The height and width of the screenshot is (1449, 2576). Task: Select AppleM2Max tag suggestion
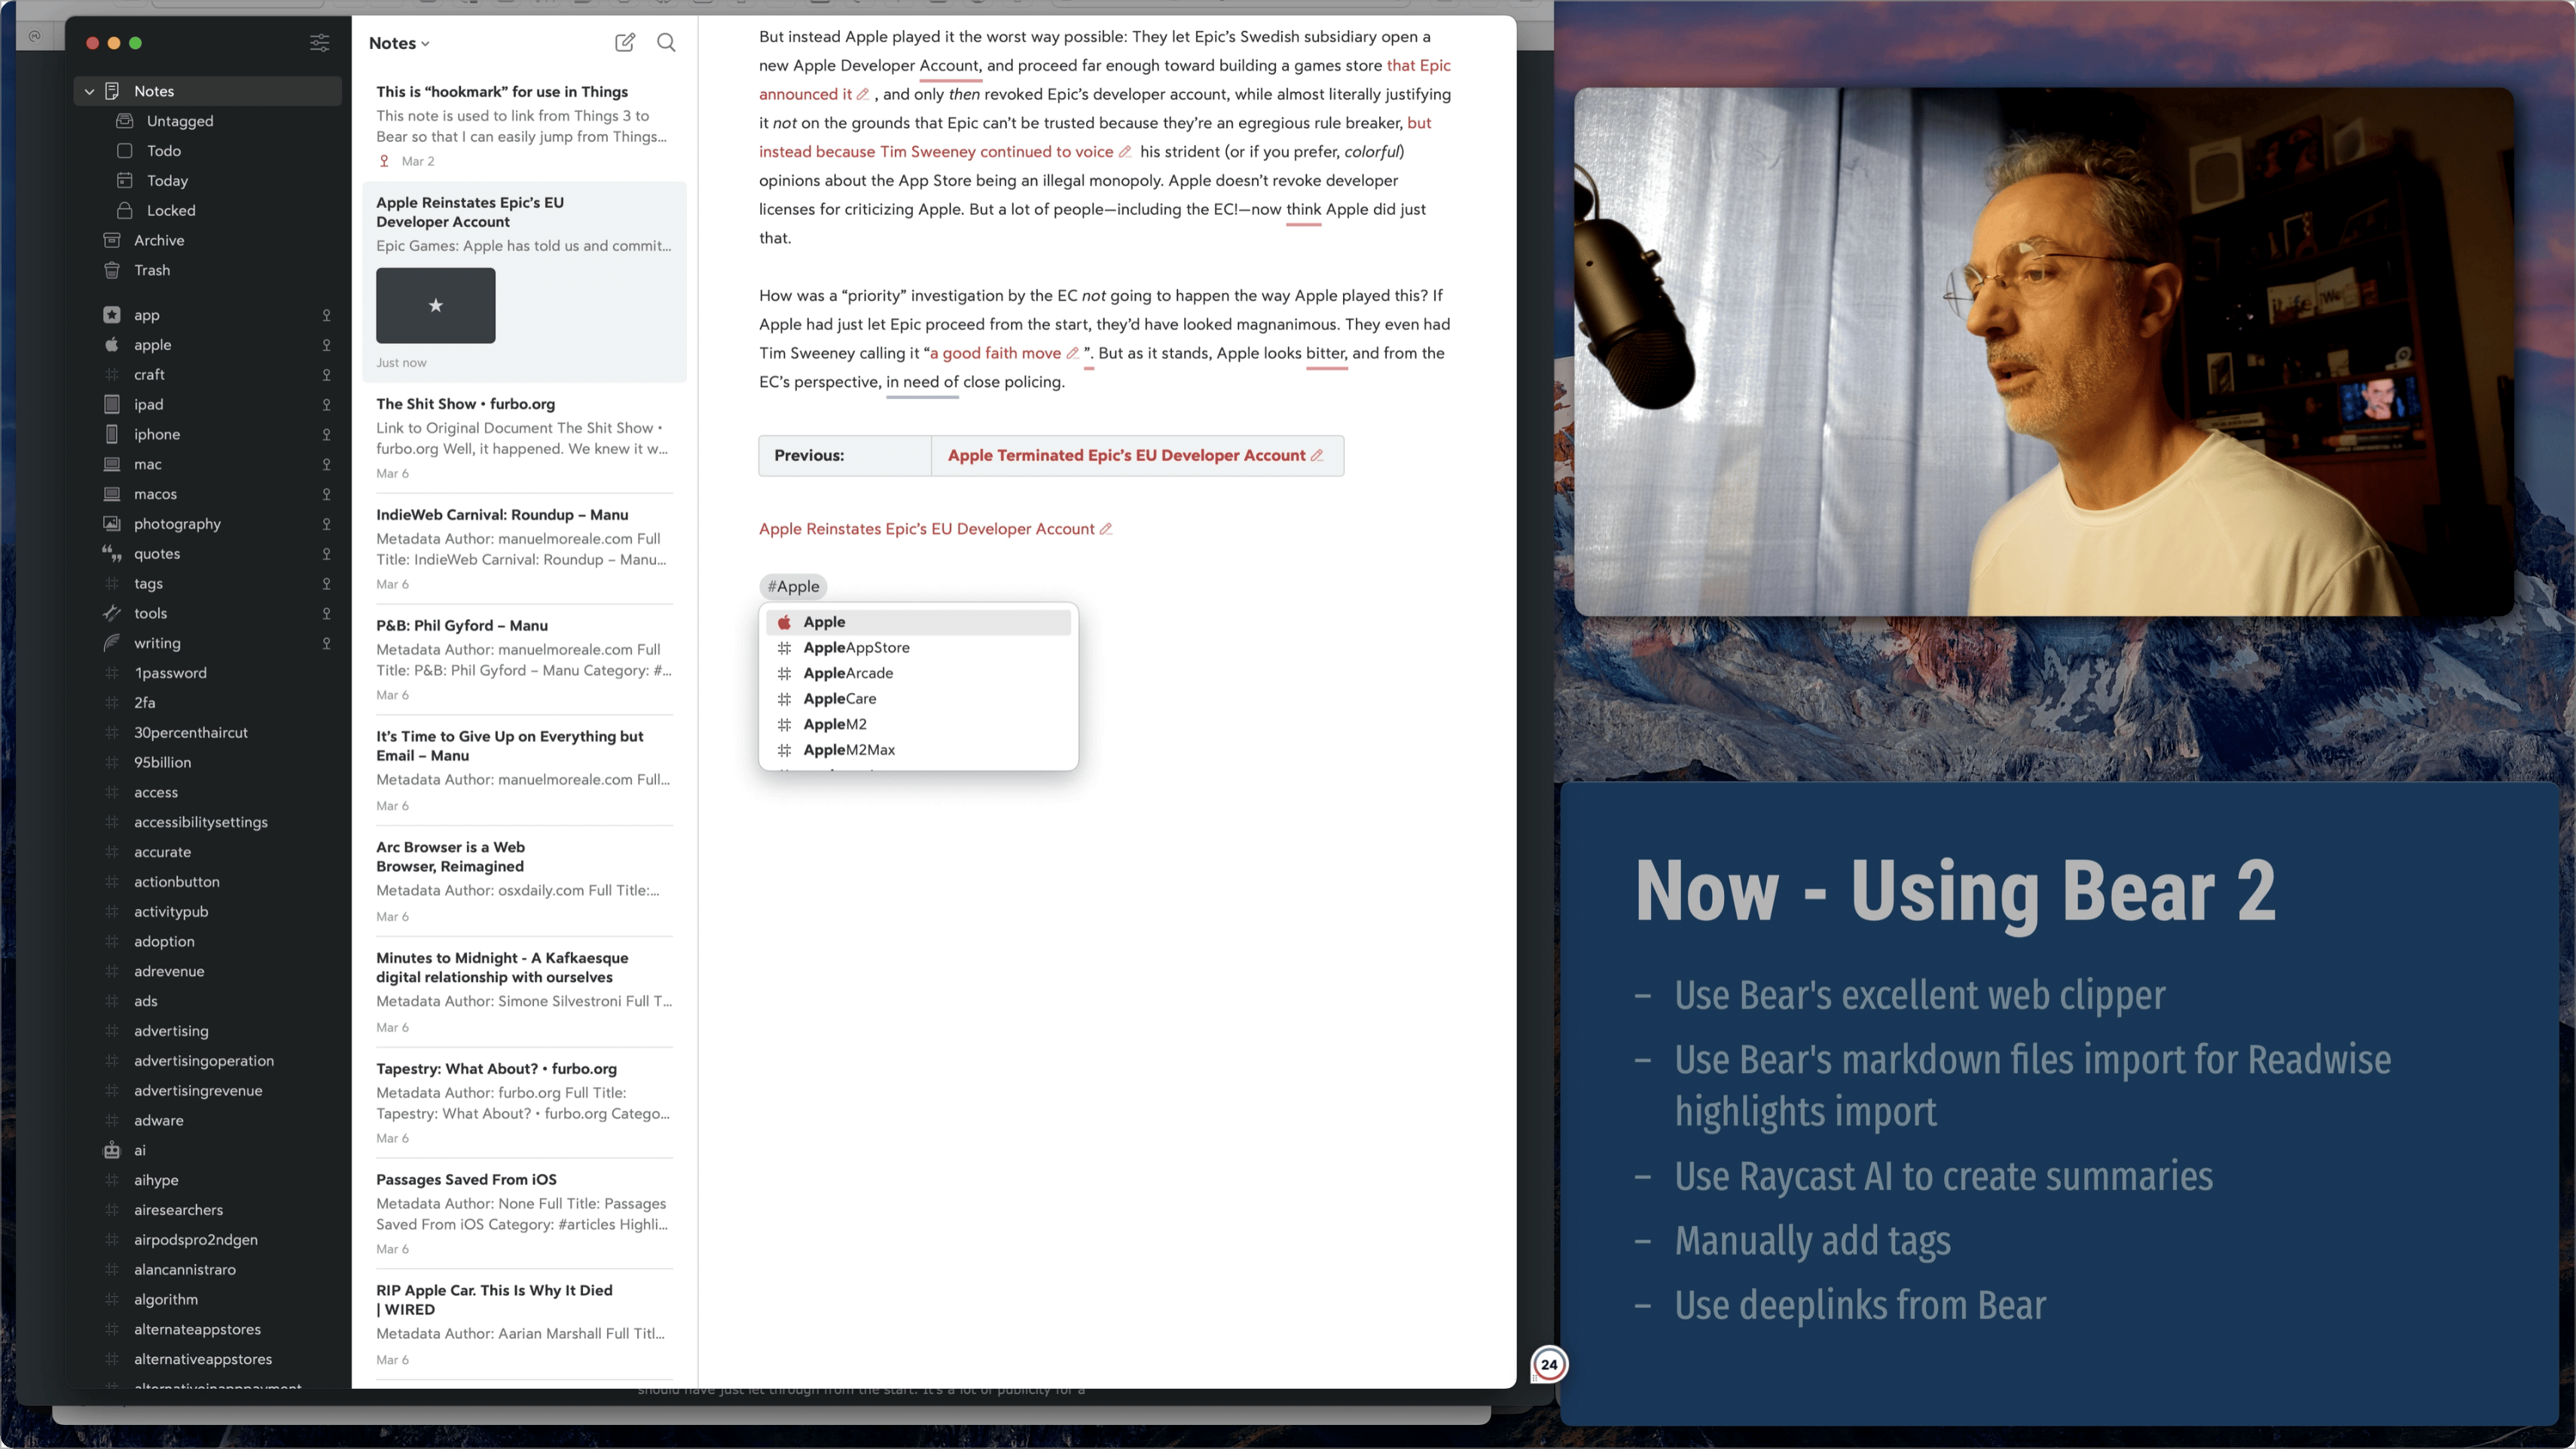pyautogui.click(x=918, y=750)
